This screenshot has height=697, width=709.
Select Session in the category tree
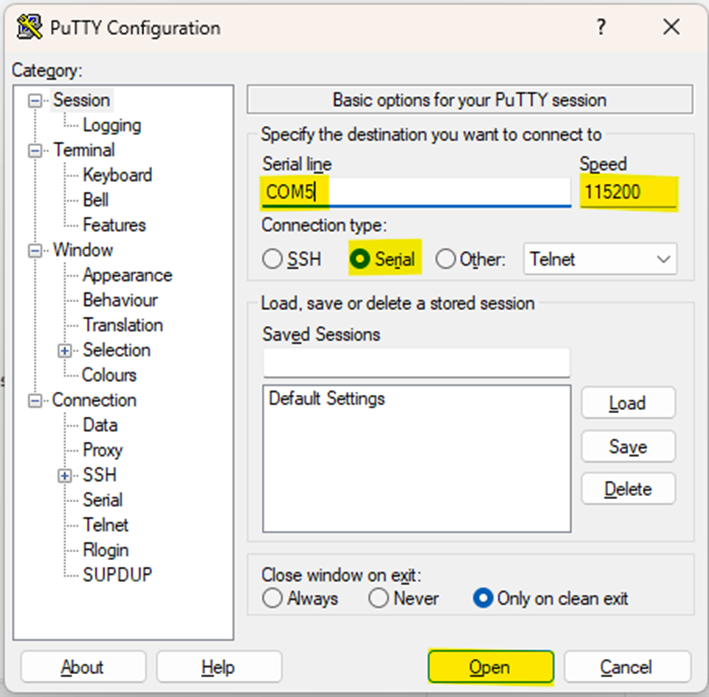pyautogui.click(x=81, y=100)
